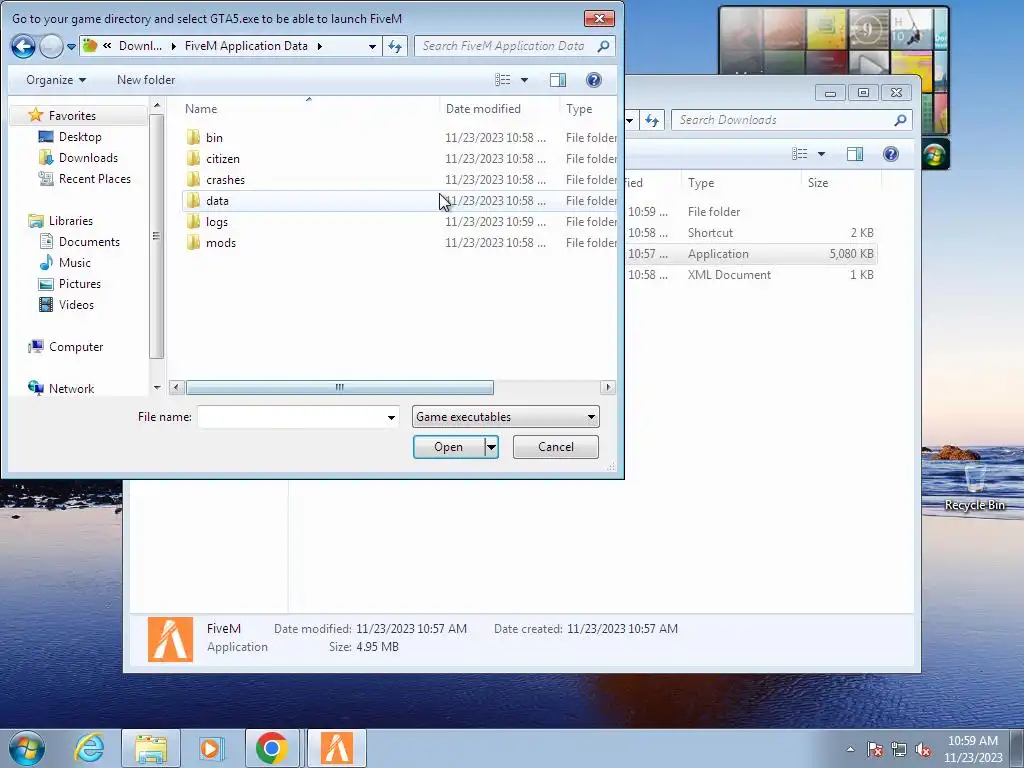Select the XML Document row
This screenshot has width=1024, height=768.
coord(750,275)
